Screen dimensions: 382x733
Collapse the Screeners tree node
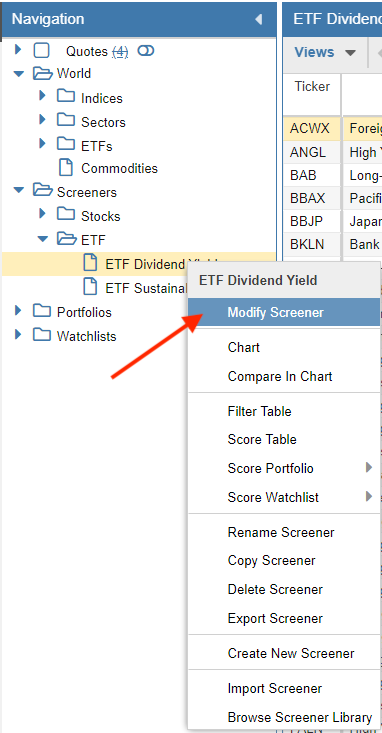pos(19,191)
